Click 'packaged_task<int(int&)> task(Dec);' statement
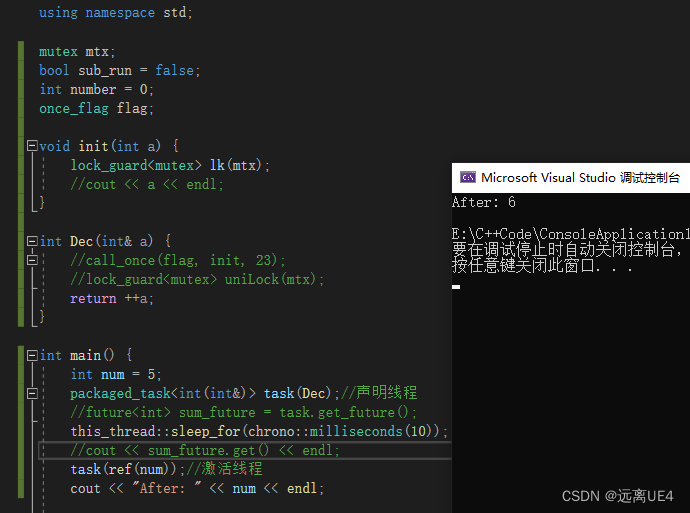690x513 pixels. (205, 393)
